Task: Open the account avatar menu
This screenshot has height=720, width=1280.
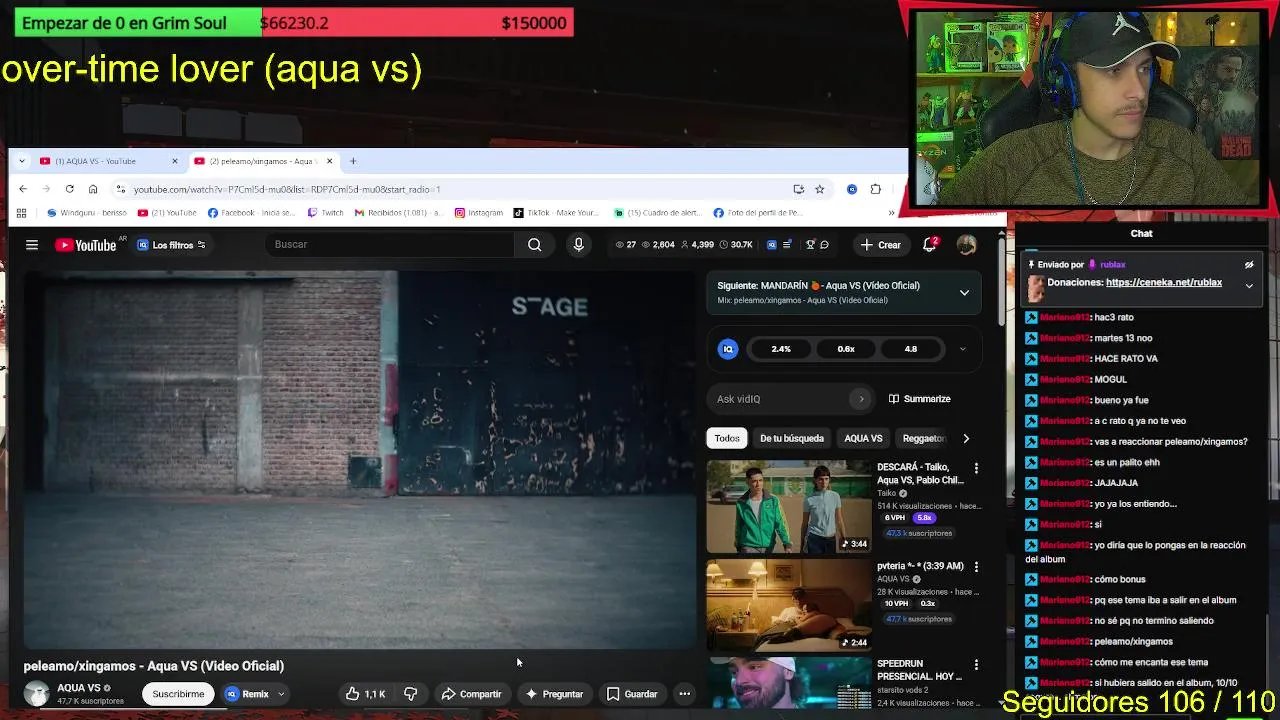Action: 966,245
